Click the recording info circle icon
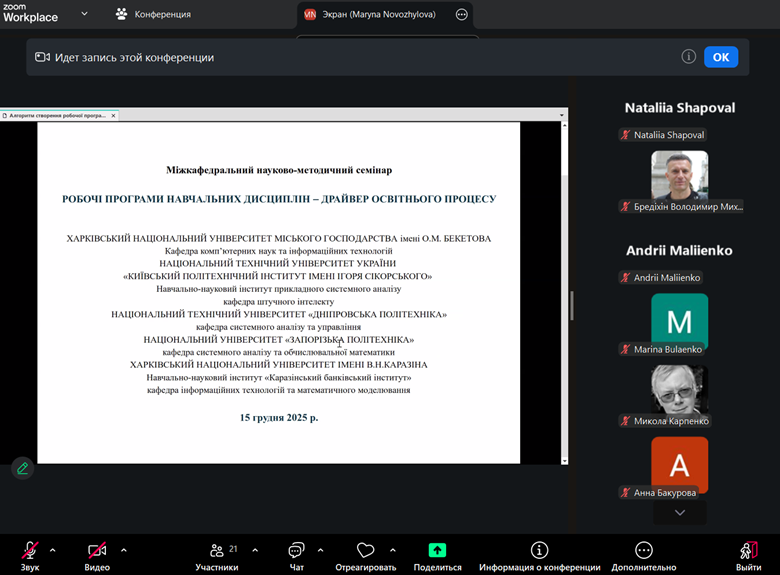This screenshot has width=780, height=575. point(688,57)
